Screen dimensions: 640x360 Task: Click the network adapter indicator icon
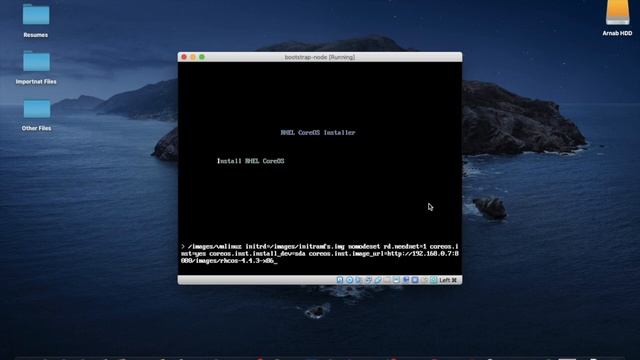pos(368,280)
